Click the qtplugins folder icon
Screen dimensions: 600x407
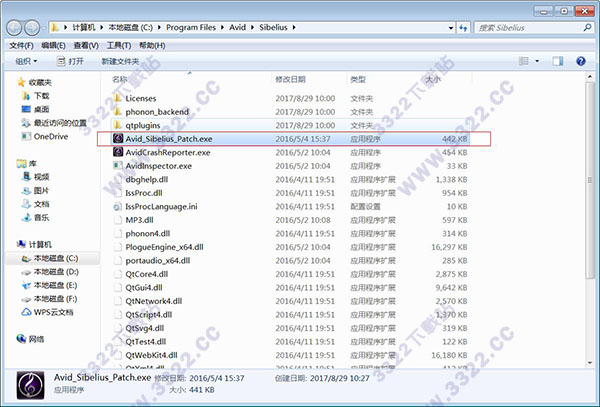118,125
